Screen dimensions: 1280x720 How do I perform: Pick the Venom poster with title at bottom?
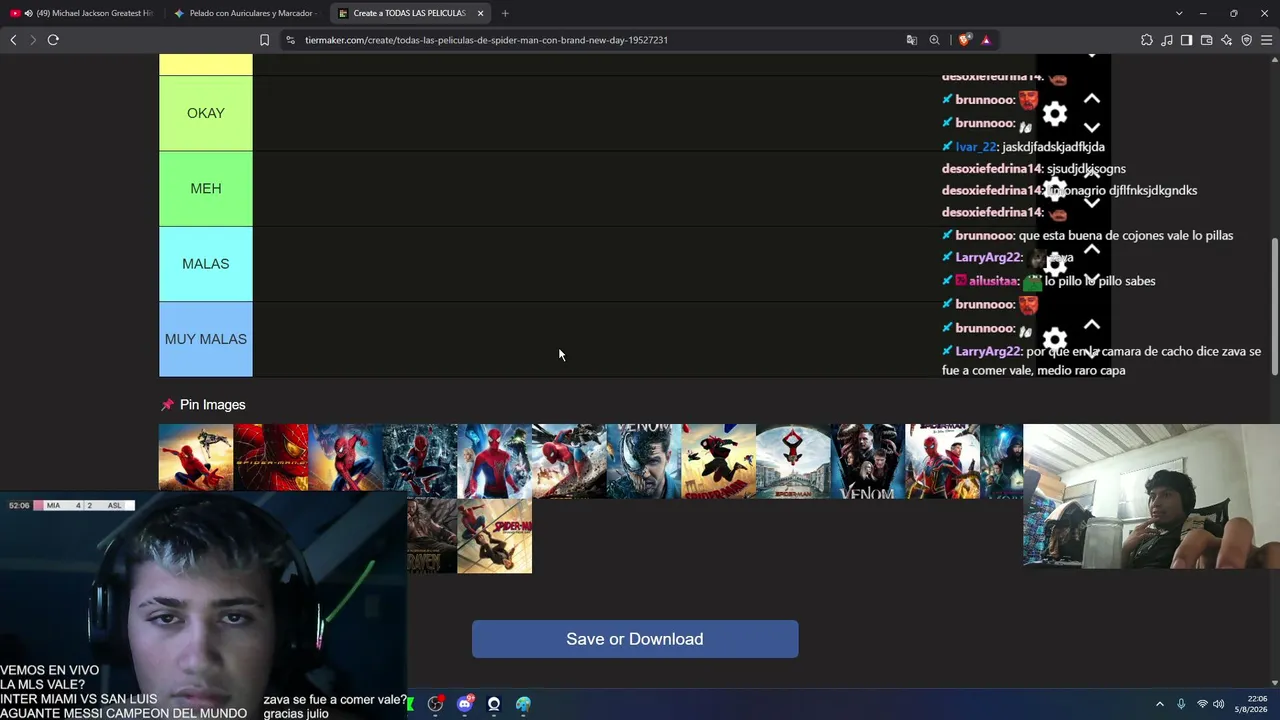[x=868, y=461]
